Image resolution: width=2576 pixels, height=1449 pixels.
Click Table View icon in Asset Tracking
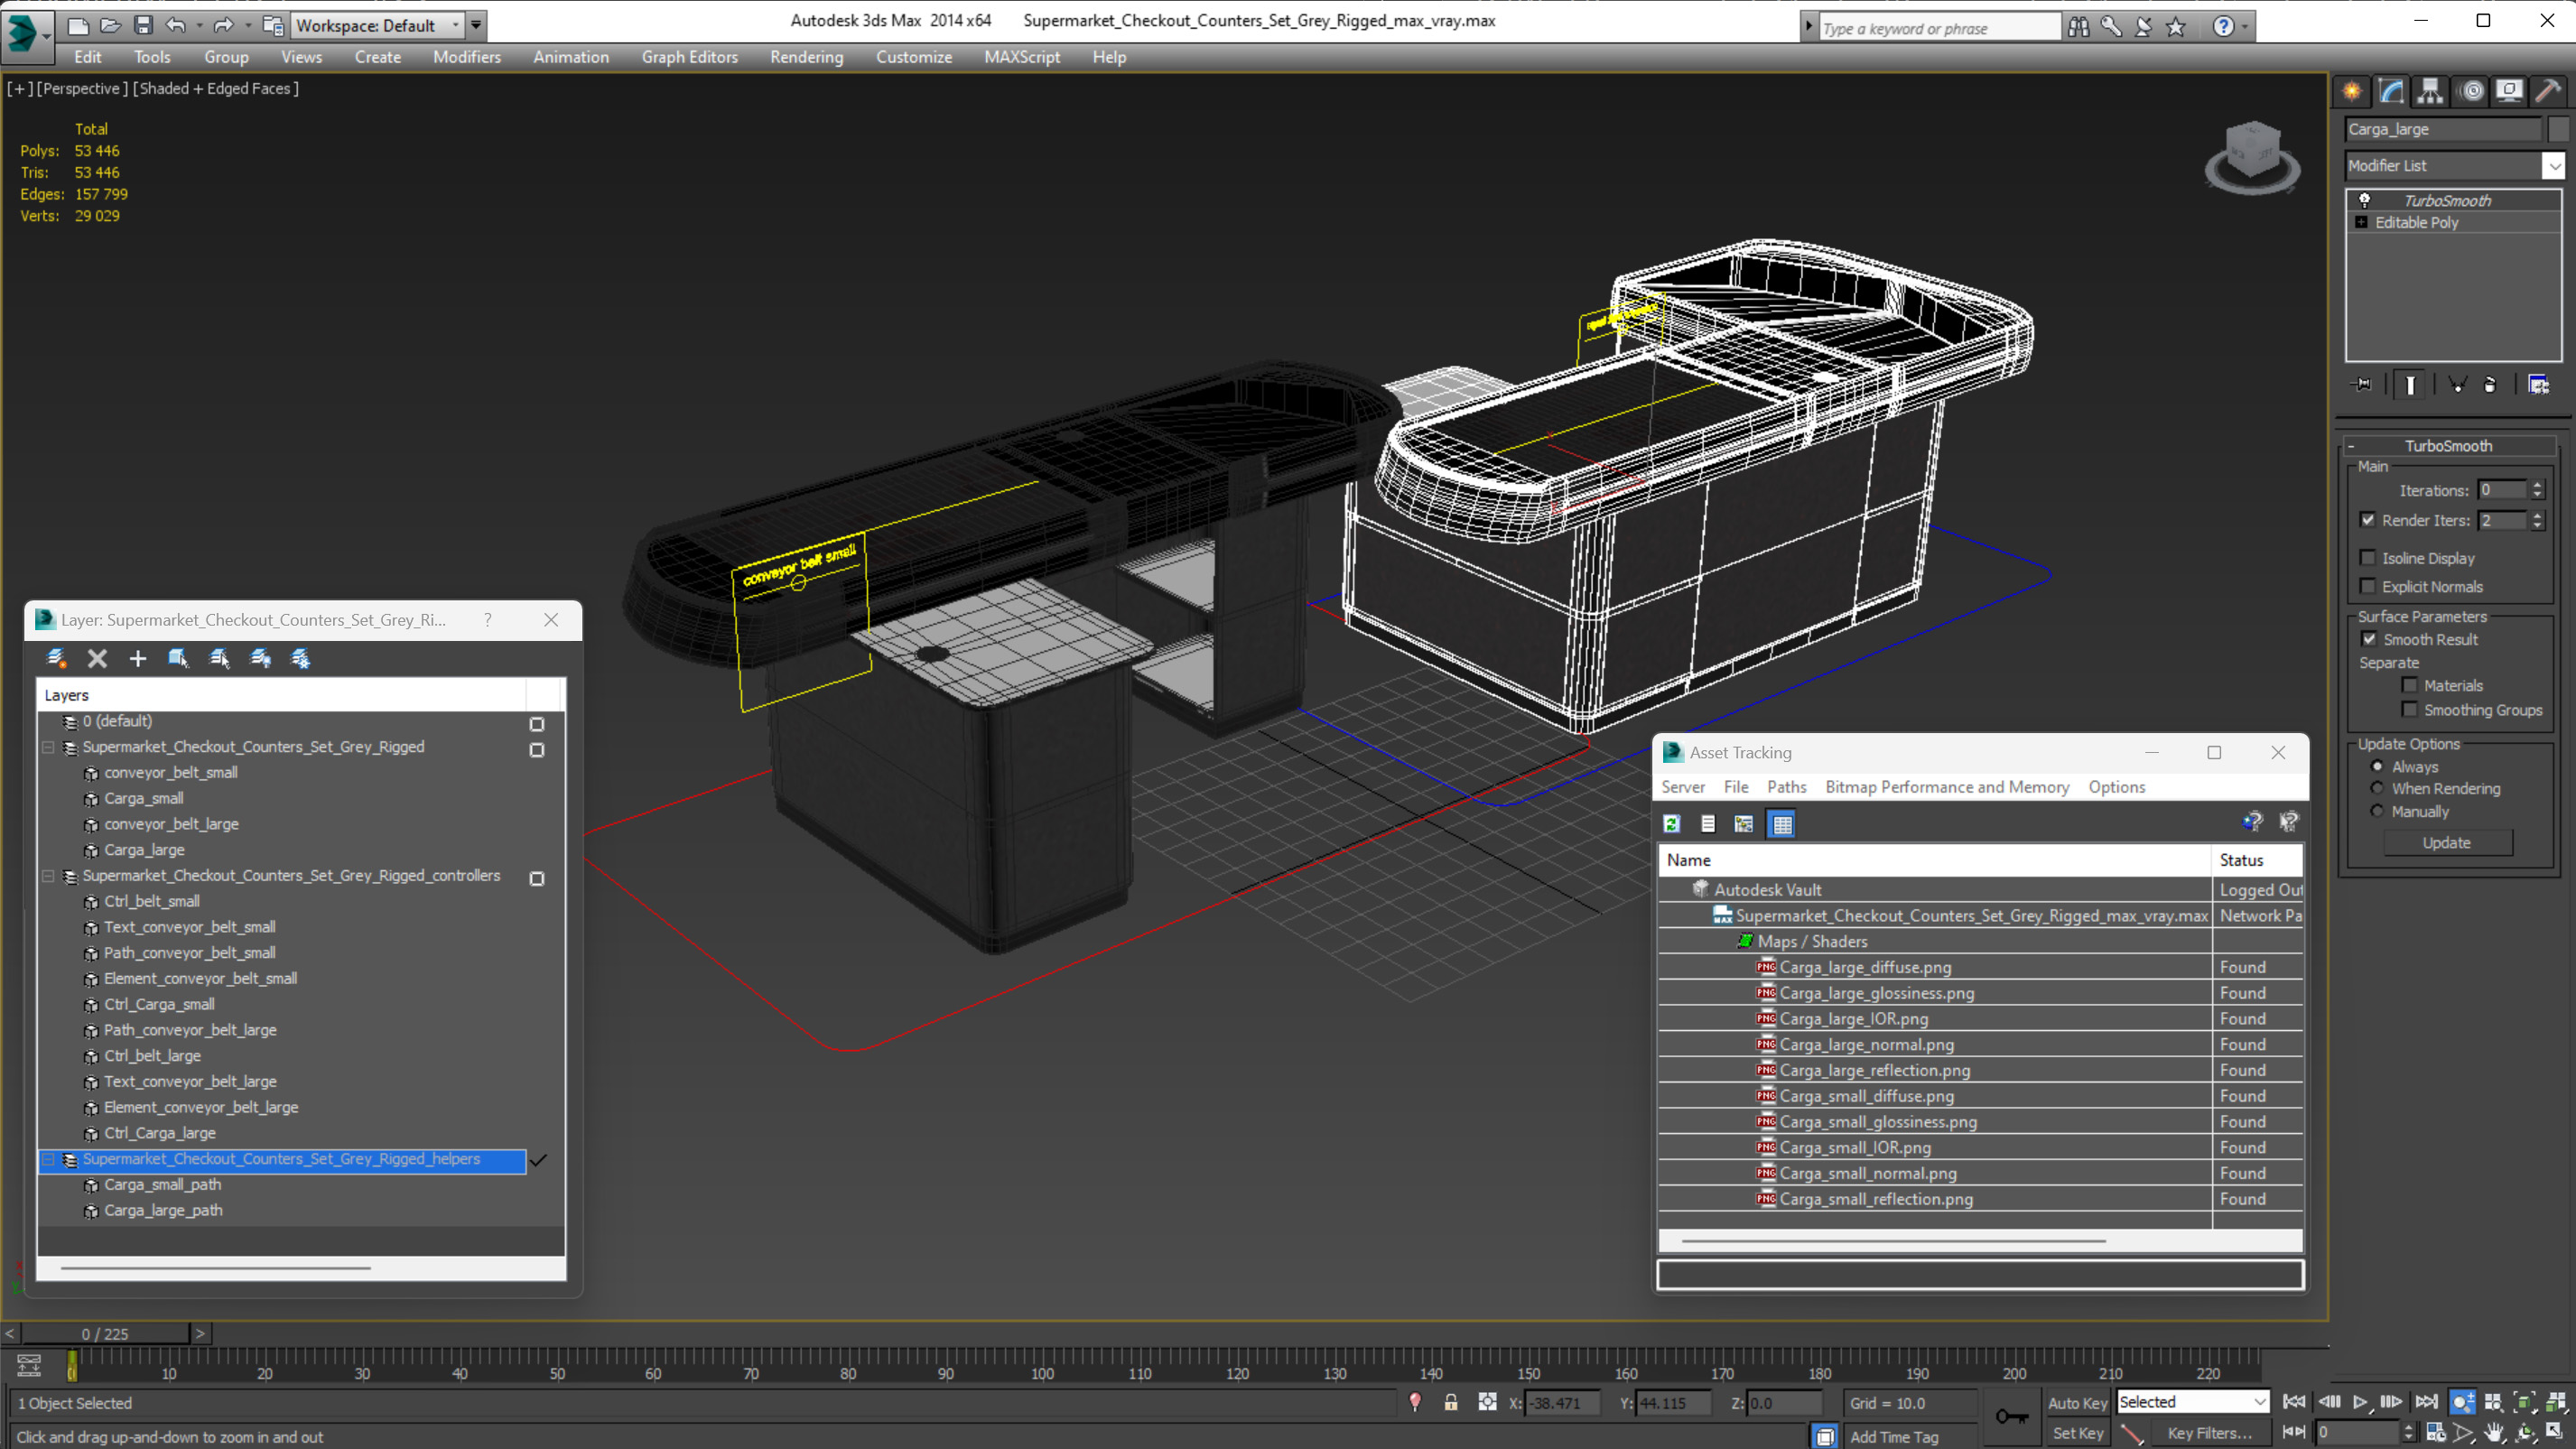[1782, 824]
